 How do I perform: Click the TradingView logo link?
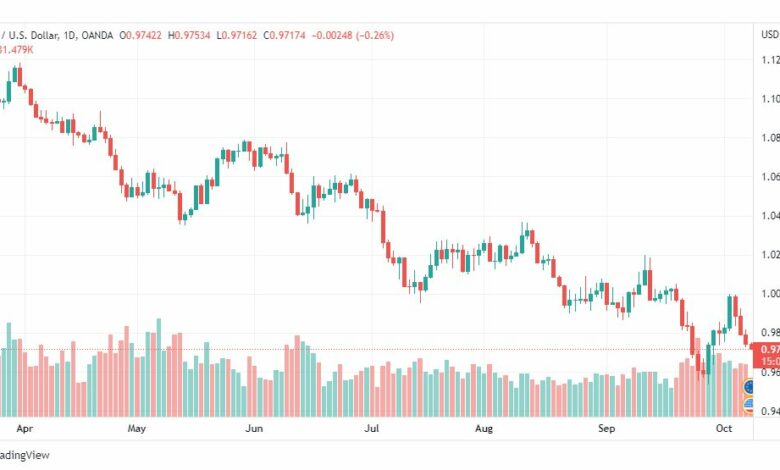(24, 455)
